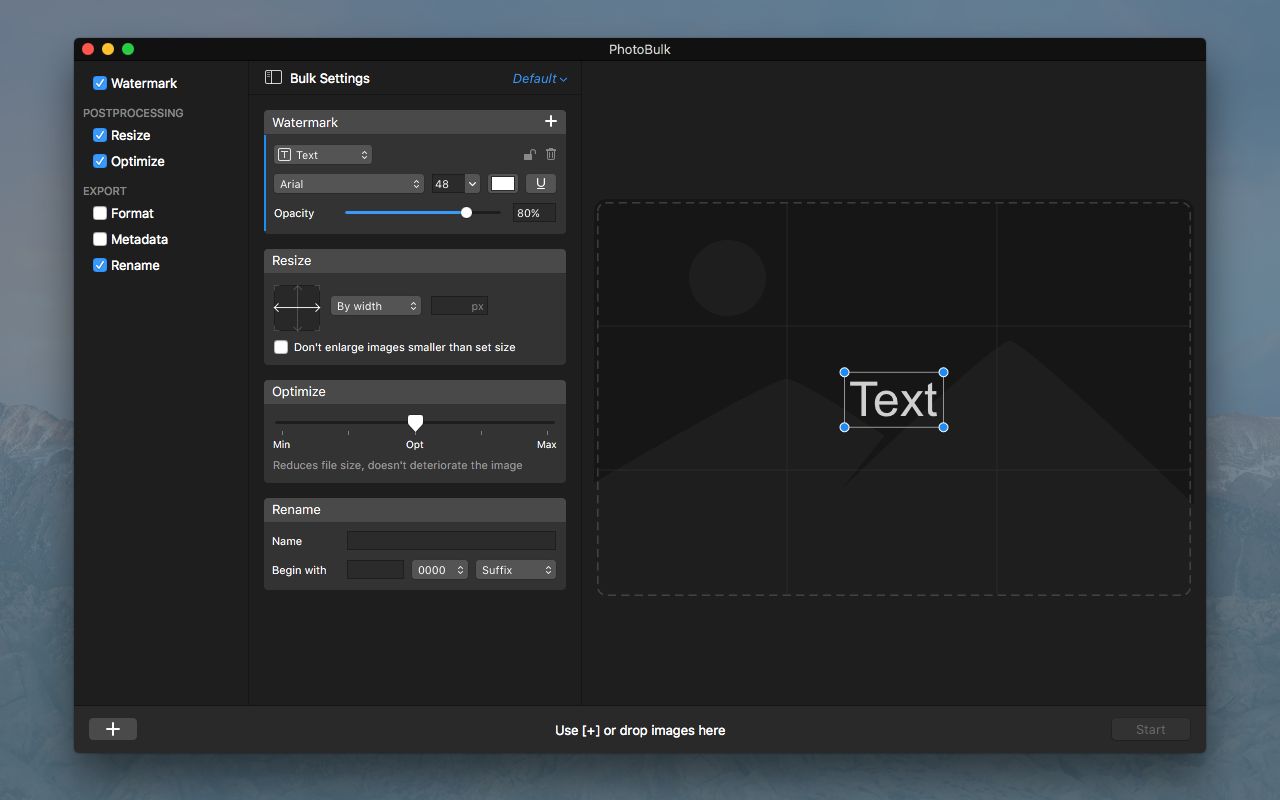Open the watermark text color swatch
The image size is (1280, 800).
coord(502,183)
